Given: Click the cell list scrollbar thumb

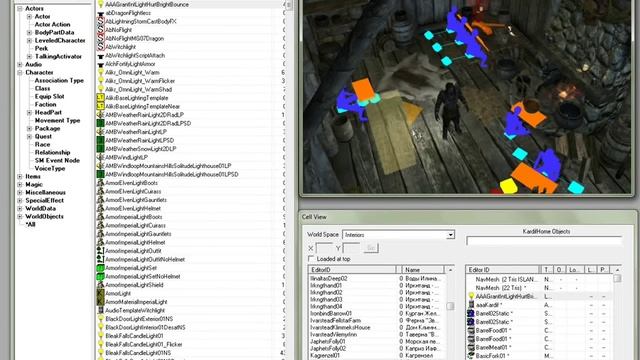Looking at the screenshot, I should coord(450,306).
